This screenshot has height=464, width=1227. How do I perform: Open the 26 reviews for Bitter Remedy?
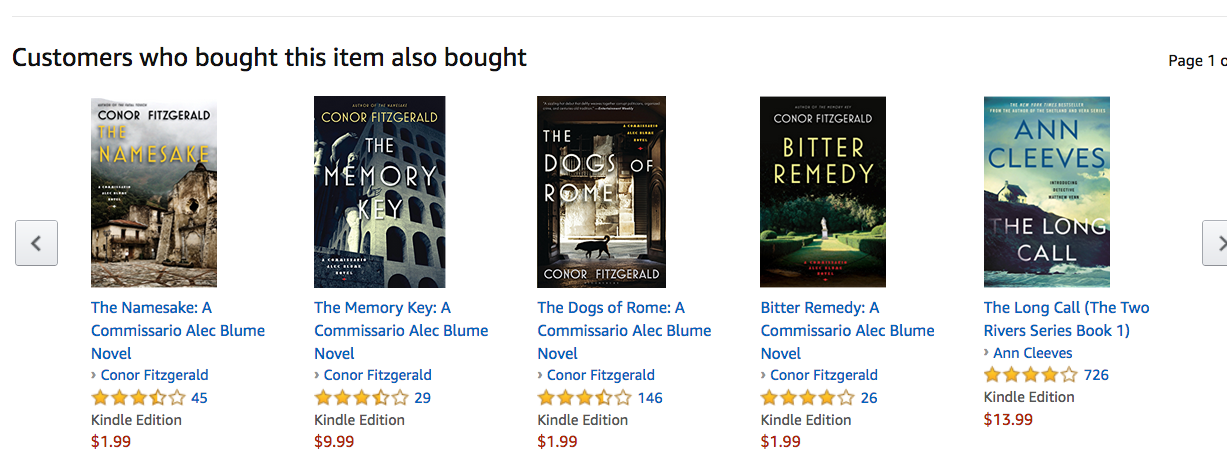pyautogui.click(x=869, y=398)
